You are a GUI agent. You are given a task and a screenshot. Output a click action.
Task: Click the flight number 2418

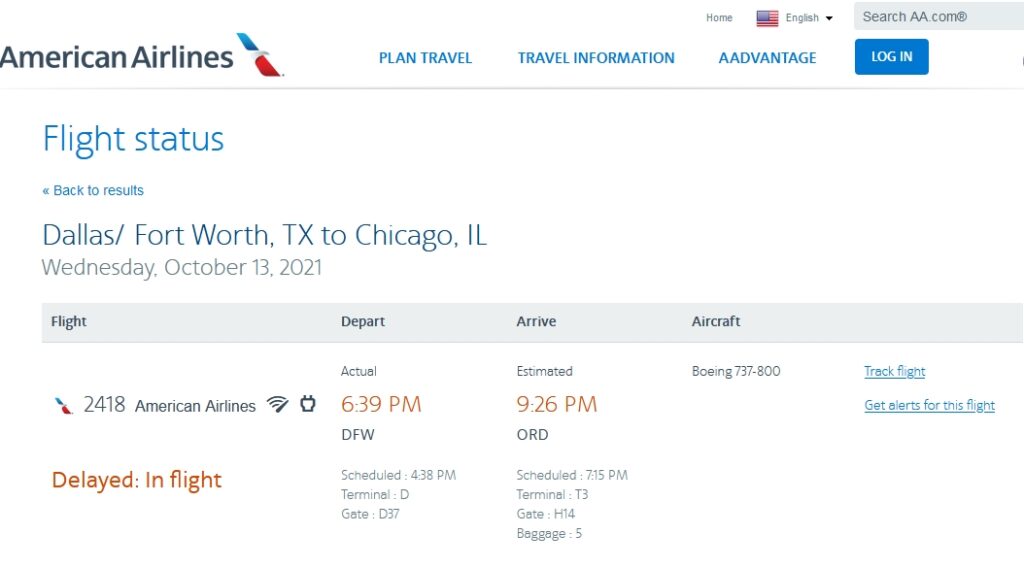(x=104, y=405)
